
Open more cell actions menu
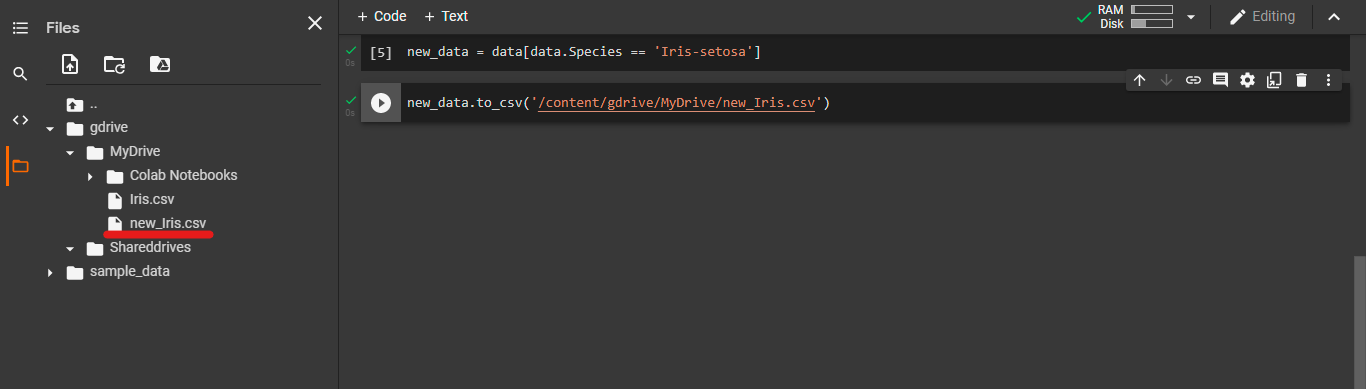click(1328, 80)
